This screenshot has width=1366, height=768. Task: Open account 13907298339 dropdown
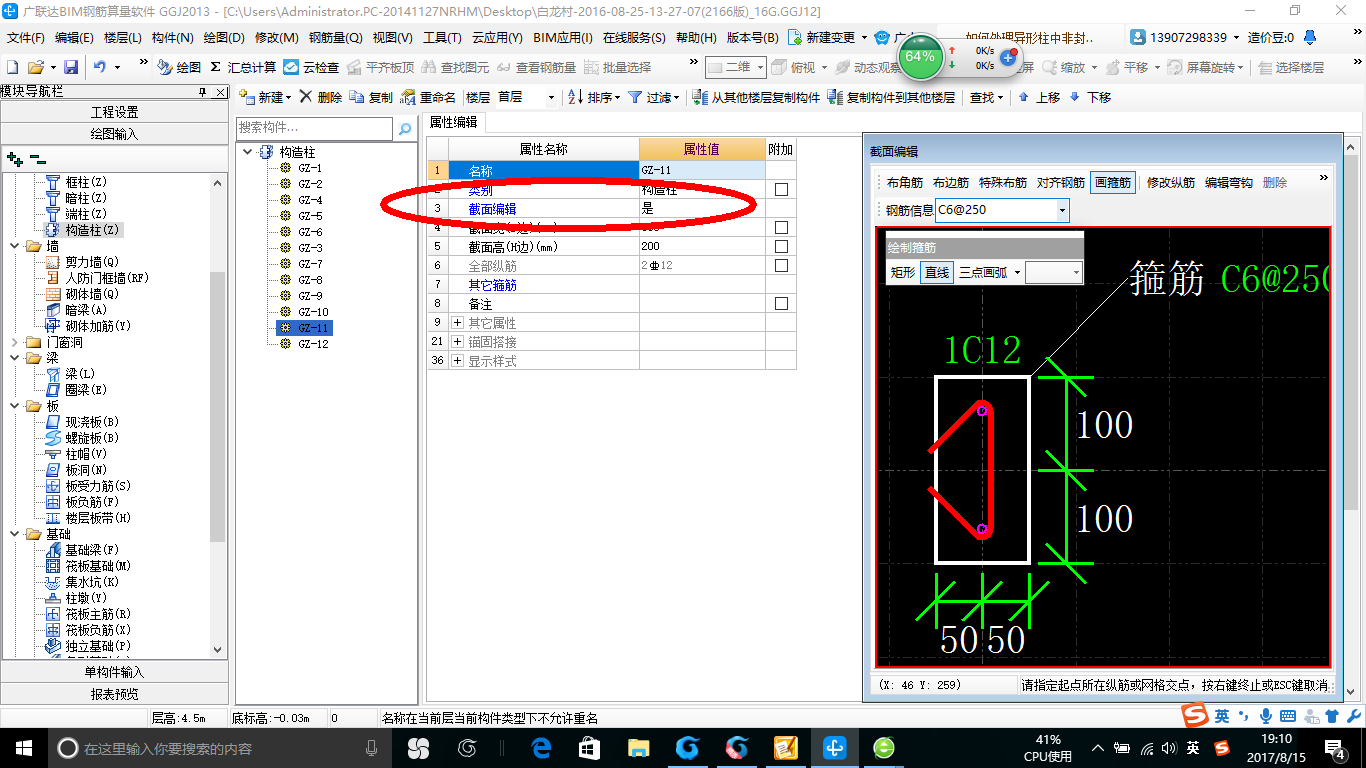point(1185,37)
